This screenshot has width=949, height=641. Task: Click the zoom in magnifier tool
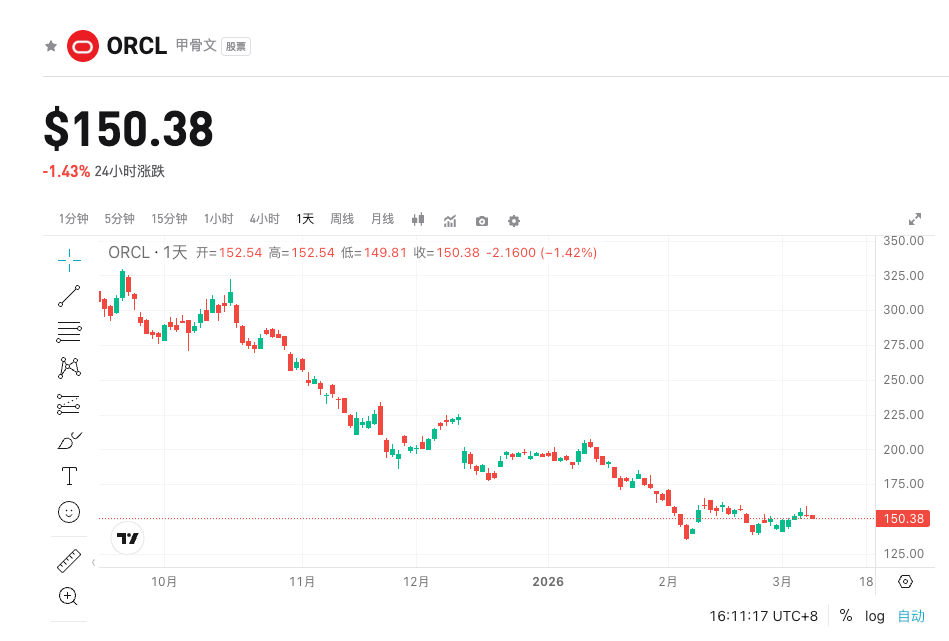pos(69,597)
